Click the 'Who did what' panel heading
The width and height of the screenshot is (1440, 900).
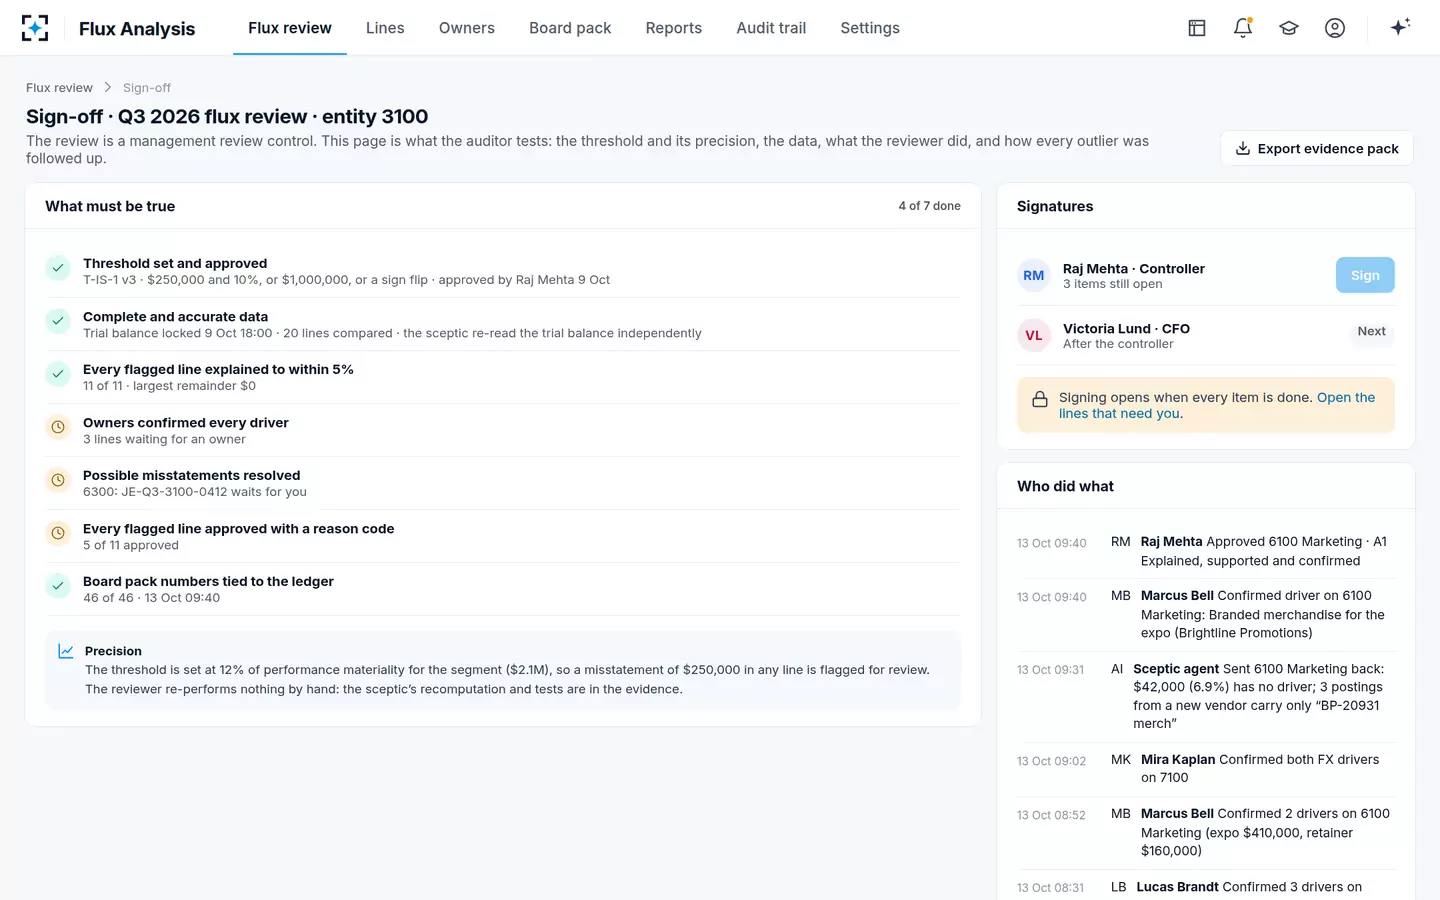1065,486
